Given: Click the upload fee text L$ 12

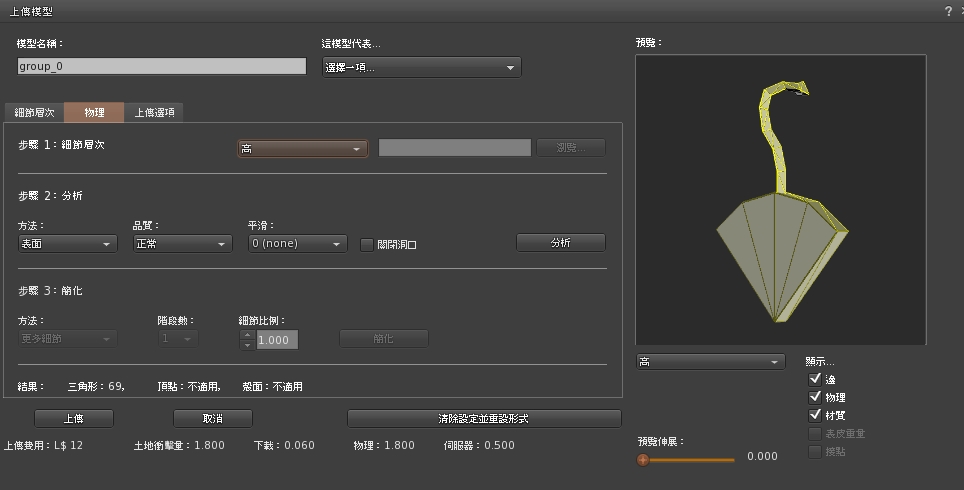Looking at the screenshot, I should (68, 445).
